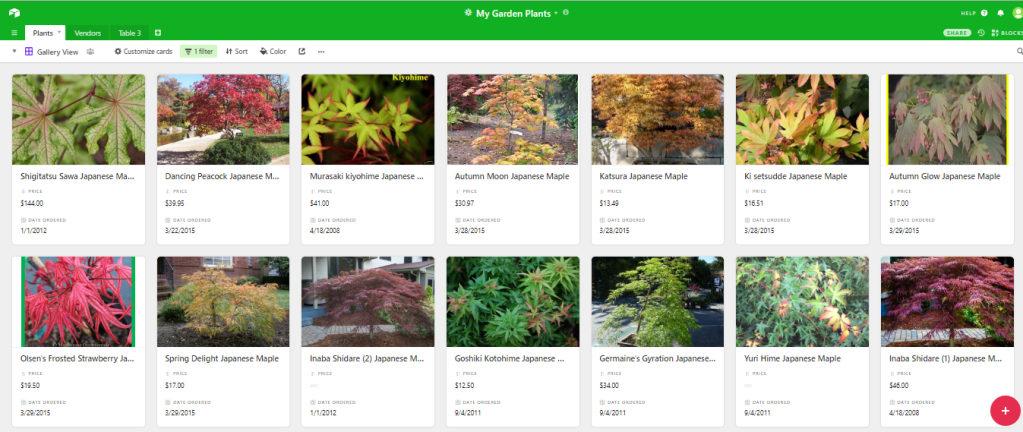Image resolution: width=1023 pixels, height=432 pixels.
Task: Expand the views sidebar arrow before Gallery View
Action: [14, 51]
